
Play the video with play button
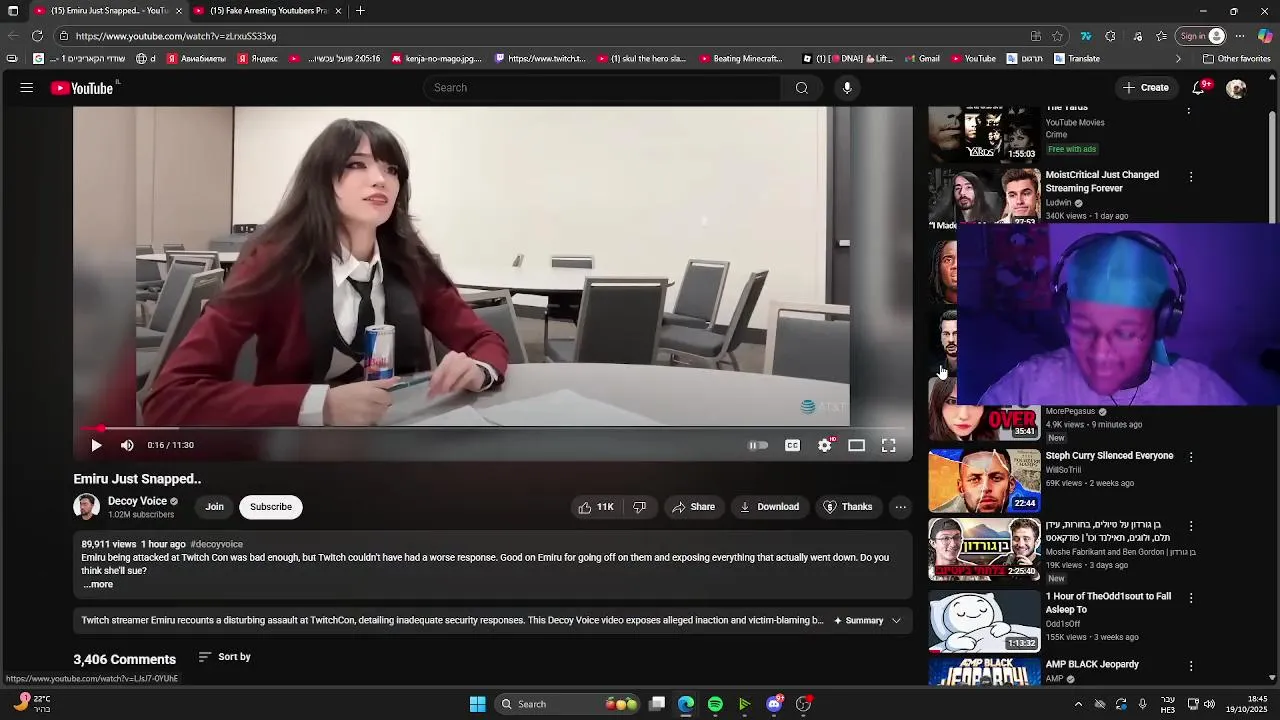tap(96, 445)
